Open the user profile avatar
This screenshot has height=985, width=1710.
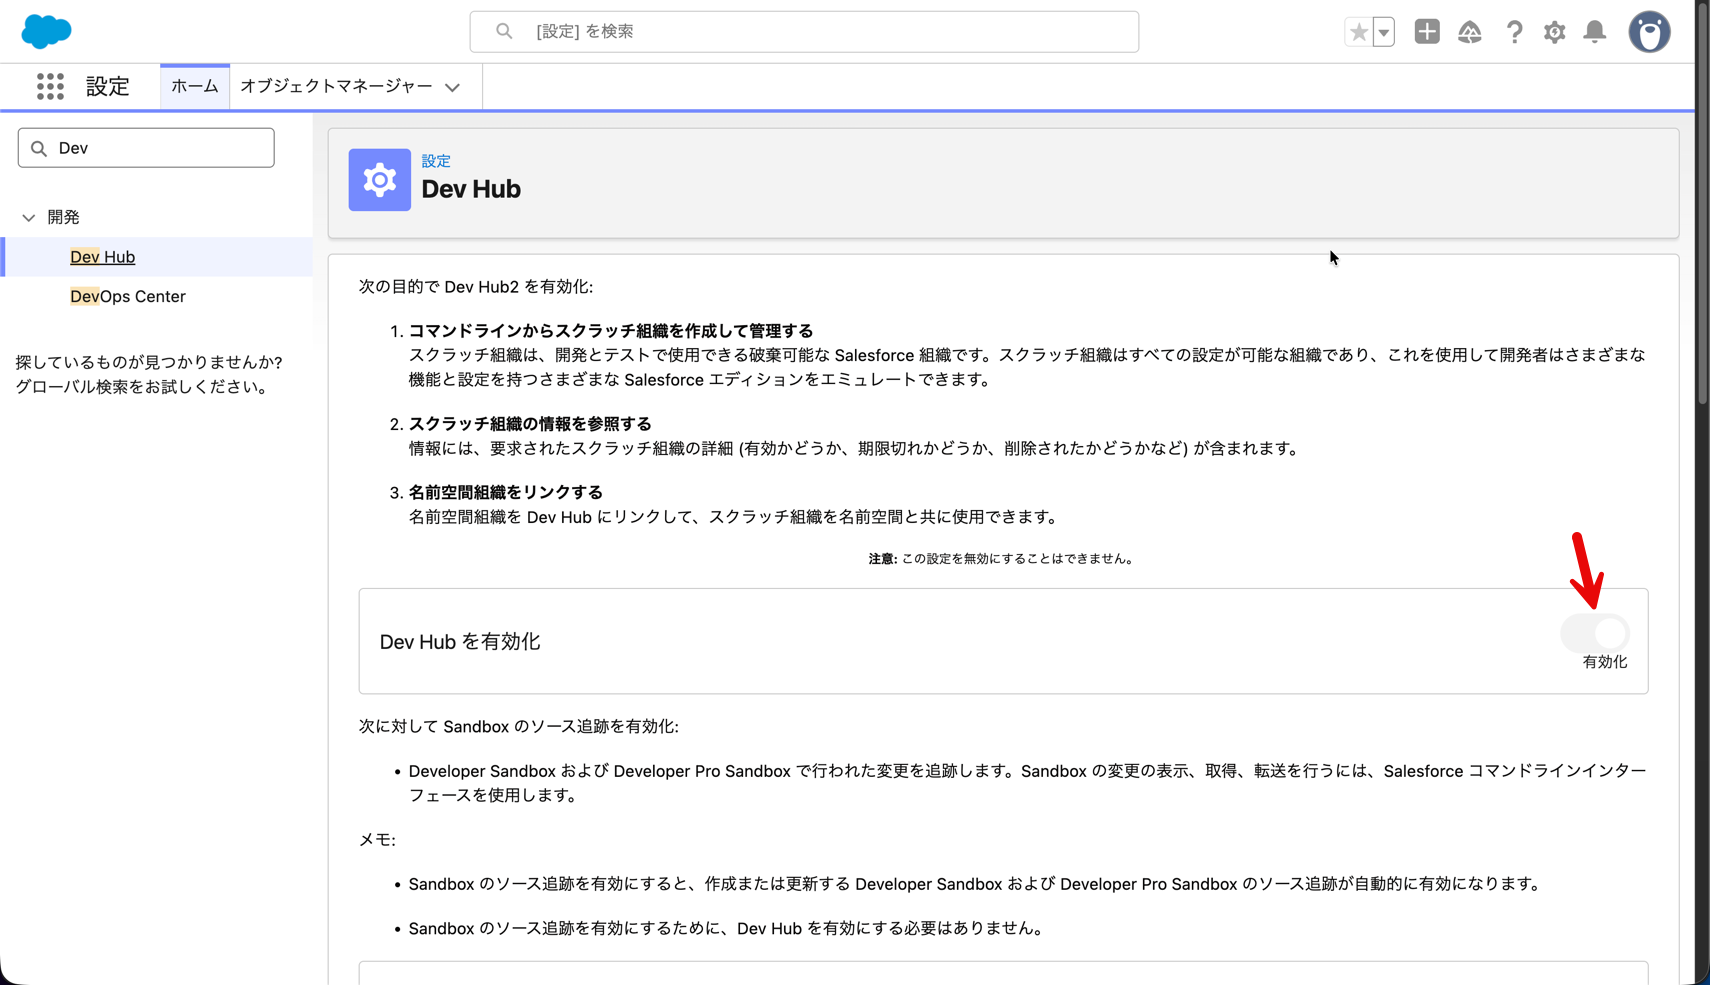1649,32
